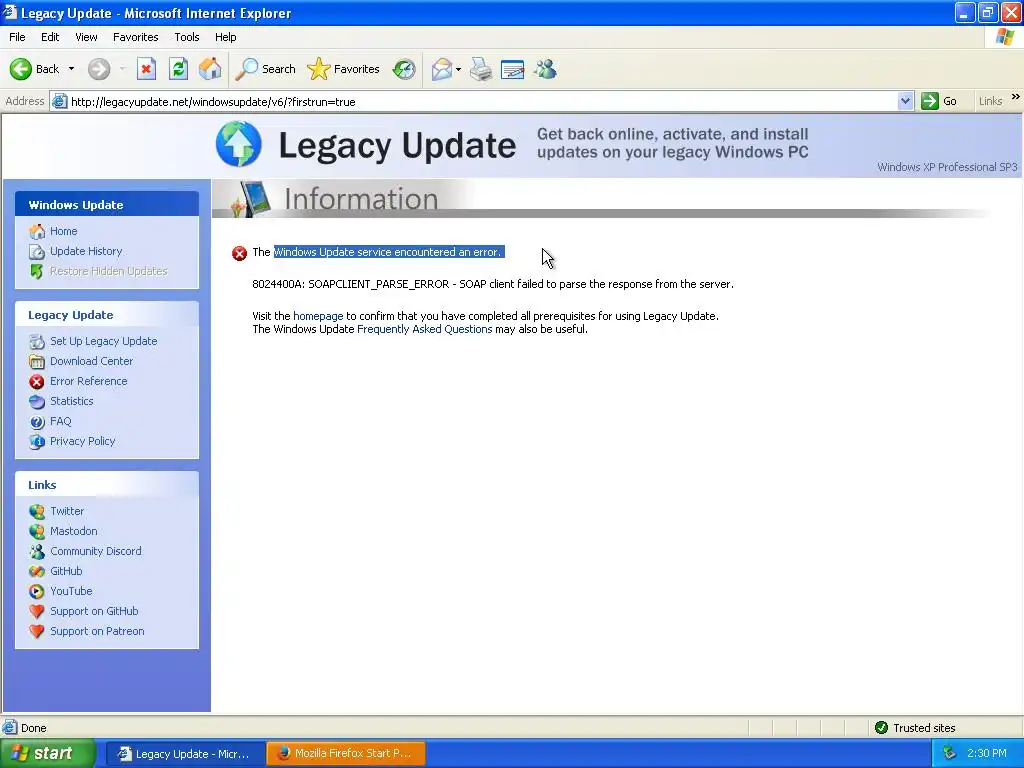This screenshot has width=1024, height=768.
Task: Click the Download Center icon
Action: [37, 361]
